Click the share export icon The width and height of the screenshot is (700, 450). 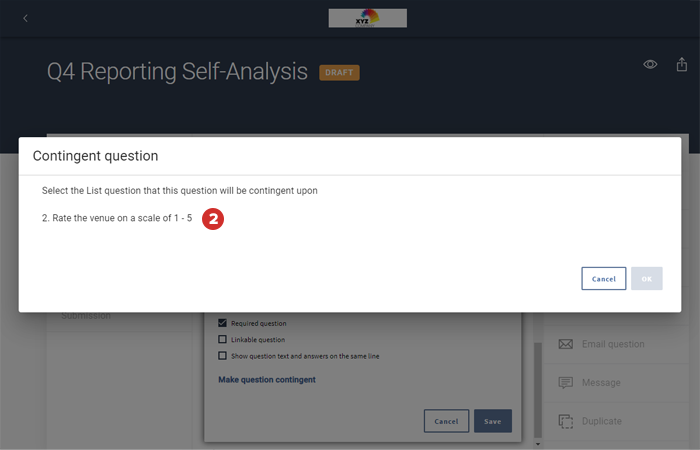[x=683, y=64]
